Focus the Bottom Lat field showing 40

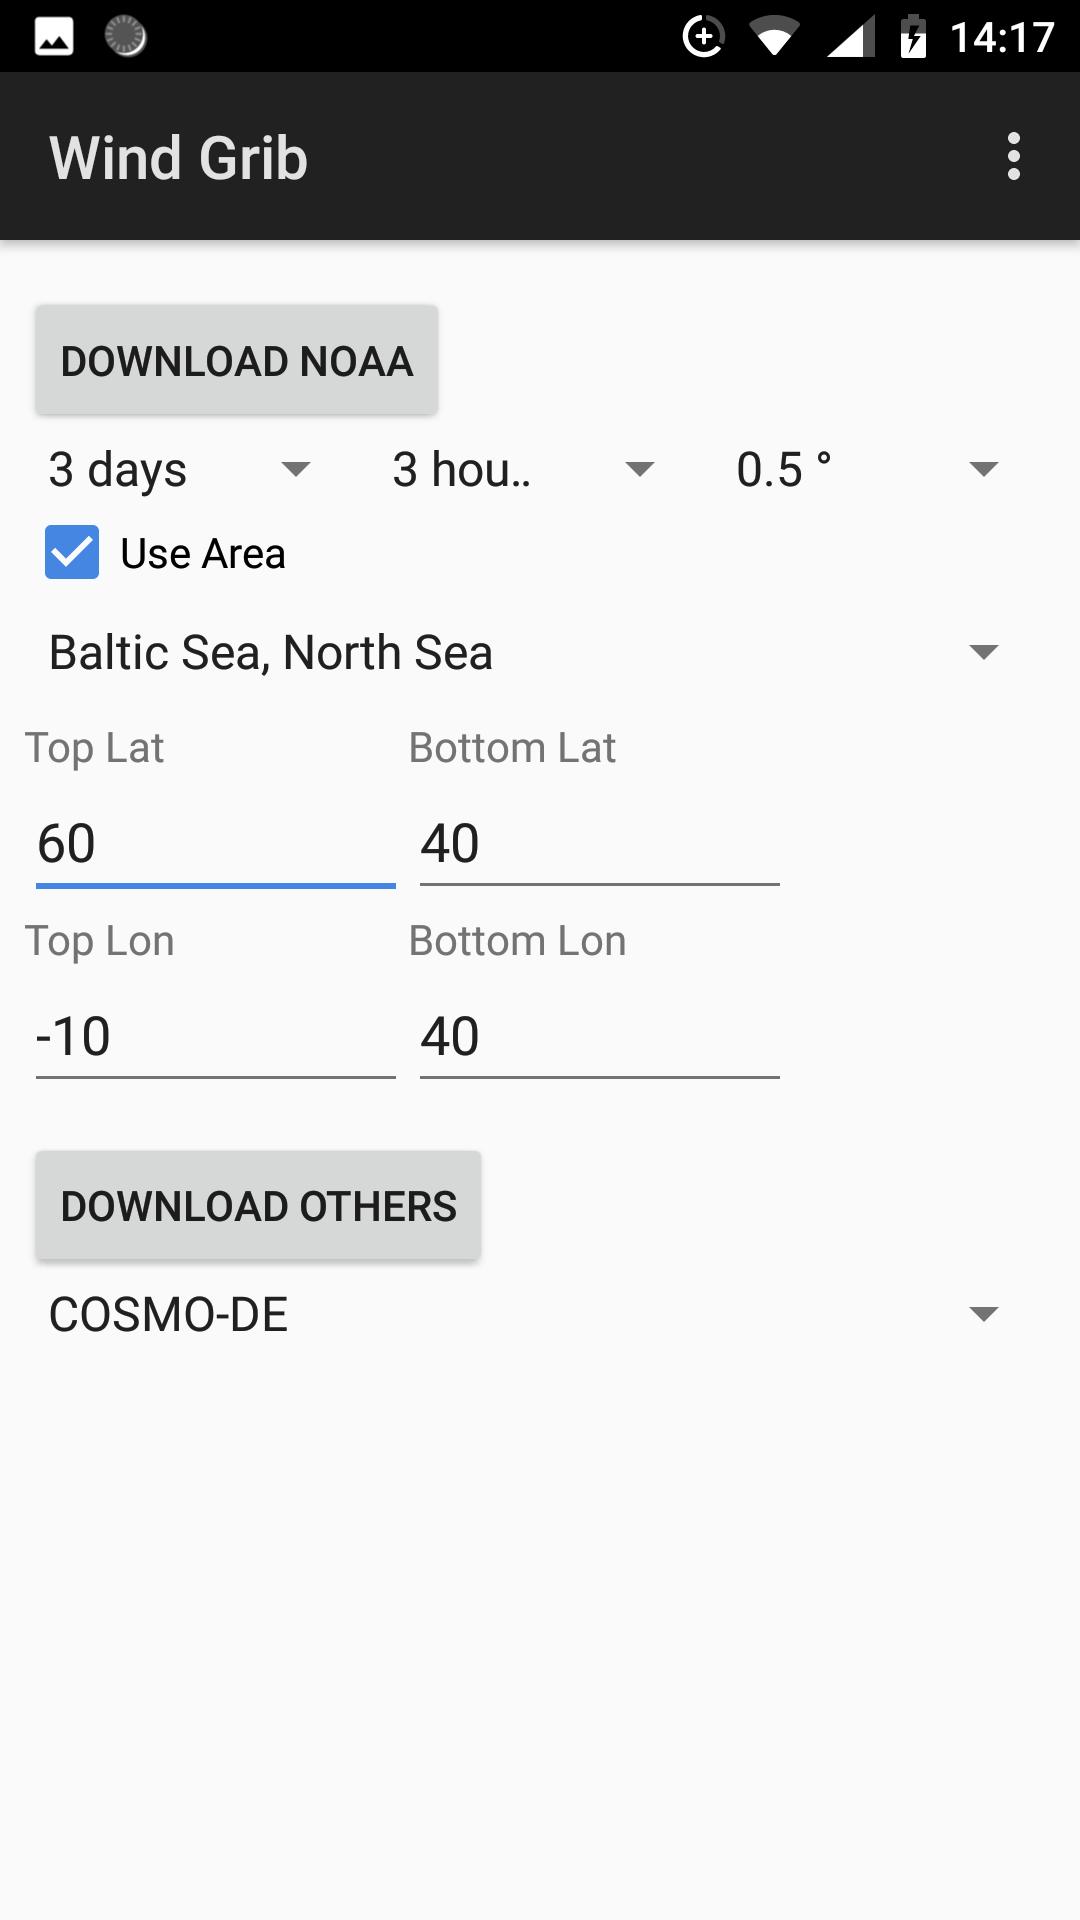click(600, 843)
